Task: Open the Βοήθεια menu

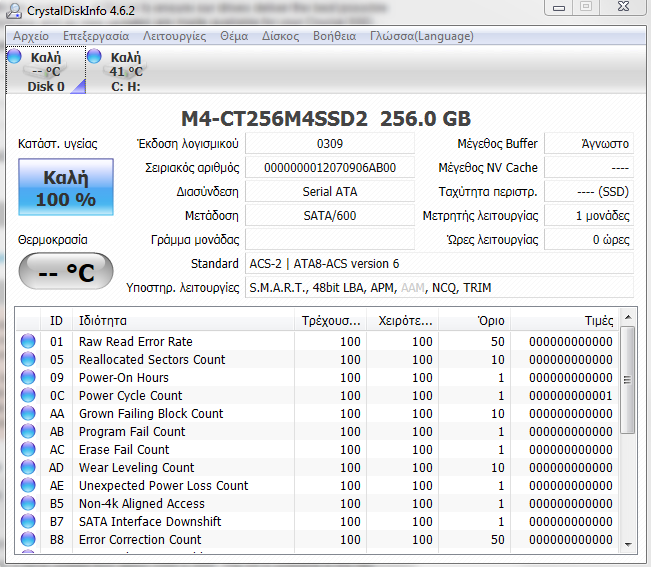Action: click(334, 36)
